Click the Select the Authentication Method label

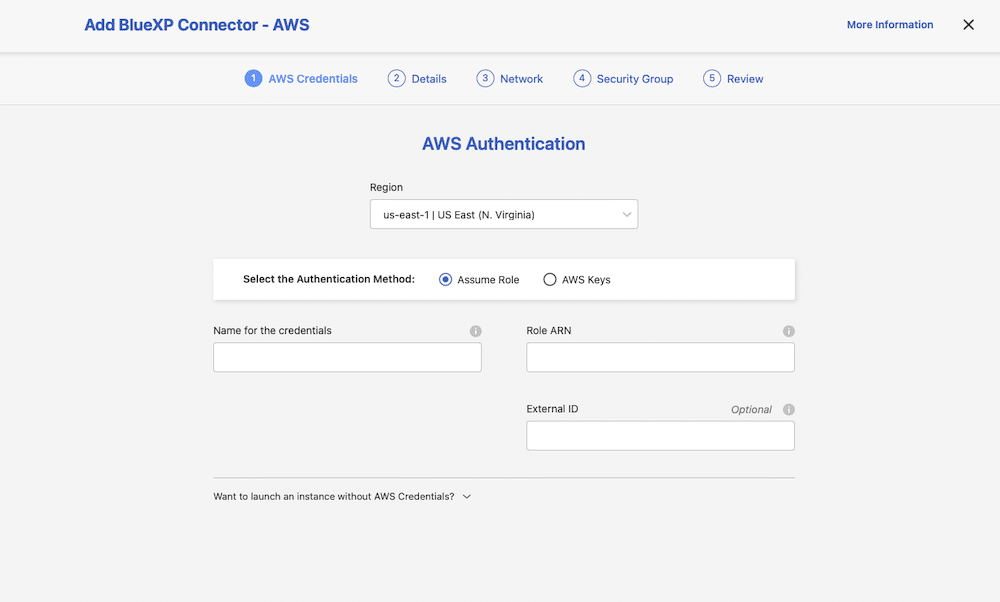(x=329, y=279)
